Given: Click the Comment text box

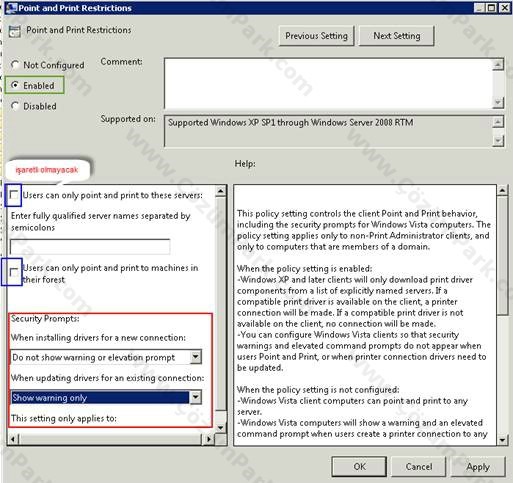Looking at the screenshot, I should coord(328,83).
